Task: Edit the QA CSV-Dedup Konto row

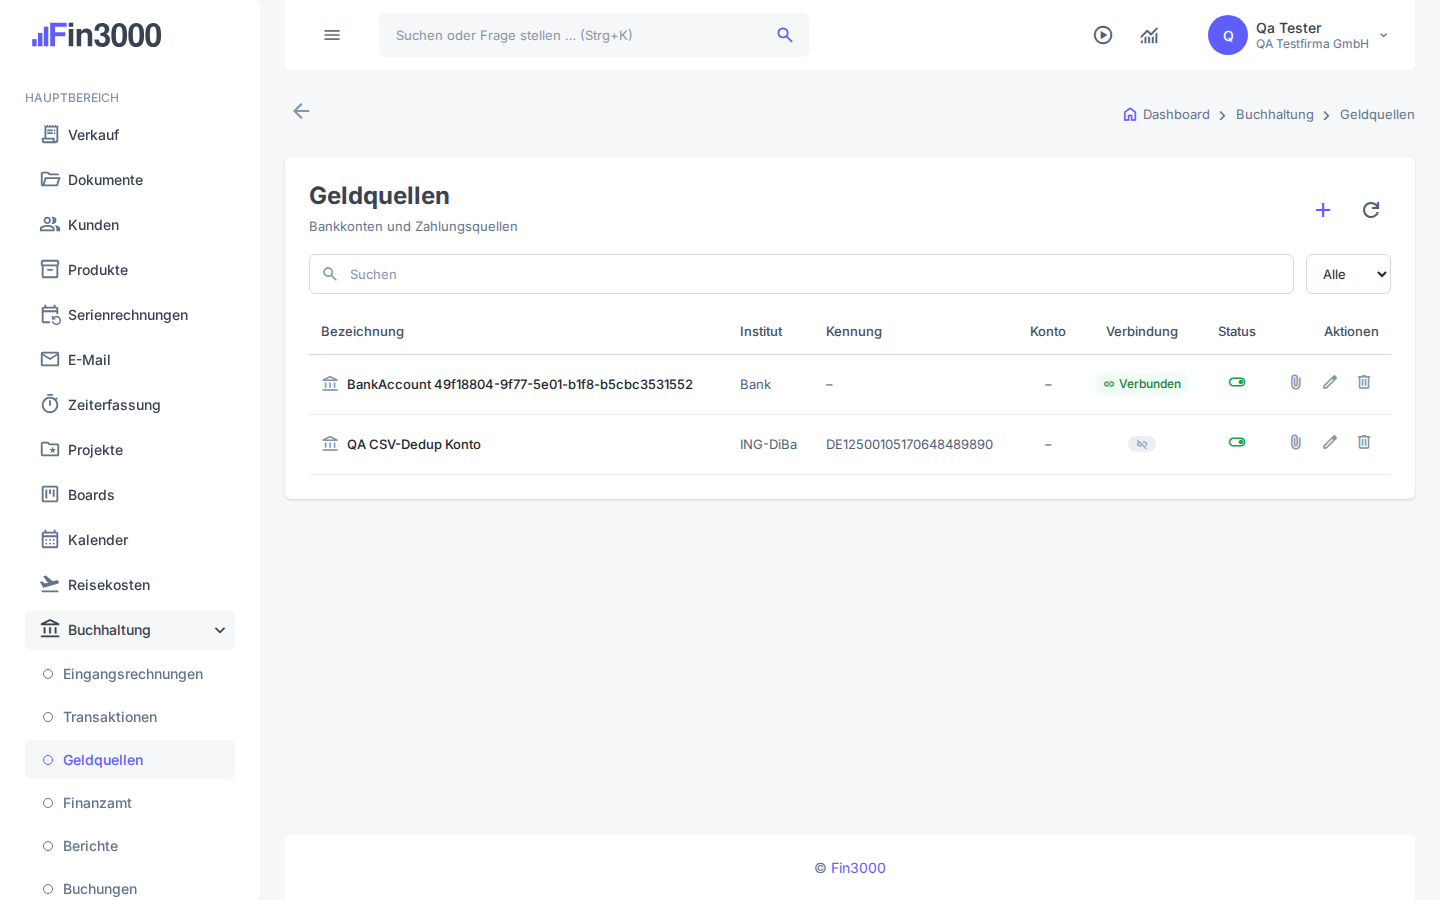Action: point(1330,442)
